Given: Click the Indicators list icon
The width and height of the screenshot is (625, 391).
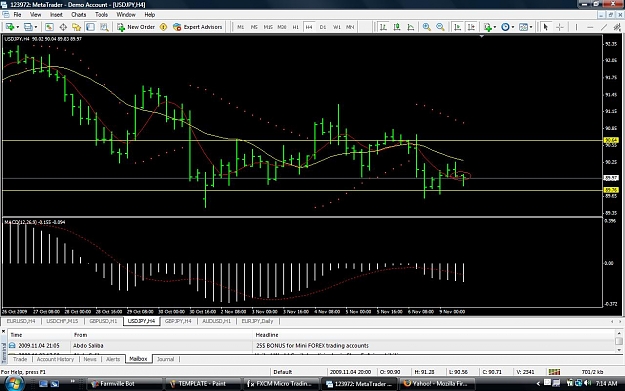Looking at the screenshot, I should pos(487,27).
